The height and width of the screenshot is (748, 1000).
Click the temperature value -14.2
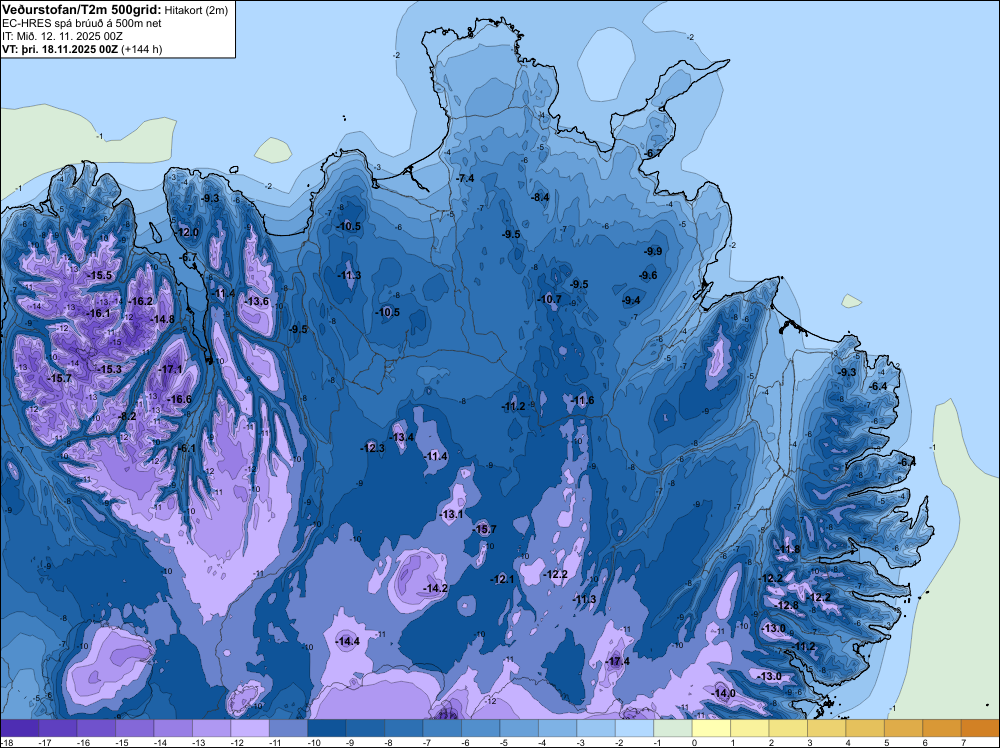coord(436,588)
